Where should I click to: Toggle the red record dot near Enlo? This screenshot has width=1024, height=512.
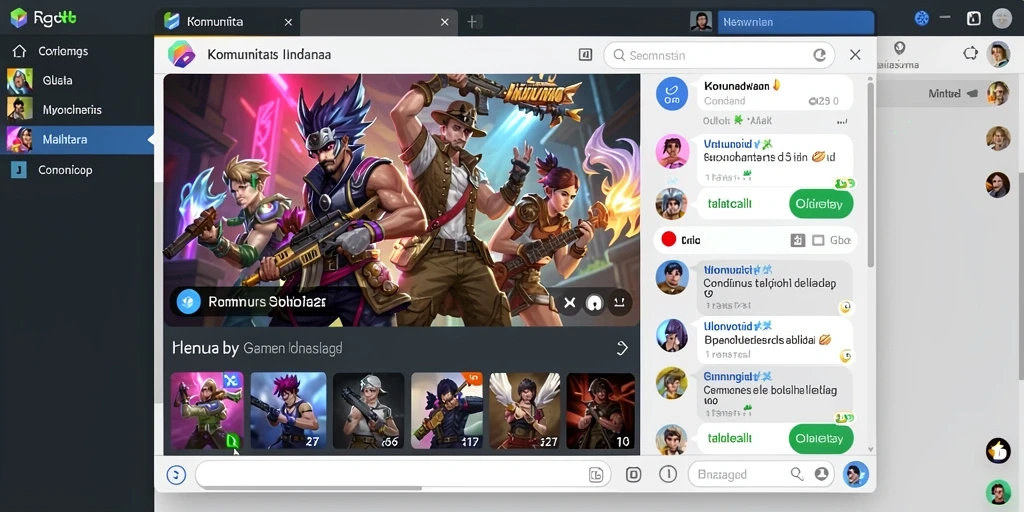pyautogui.click(x=668, y=240)
